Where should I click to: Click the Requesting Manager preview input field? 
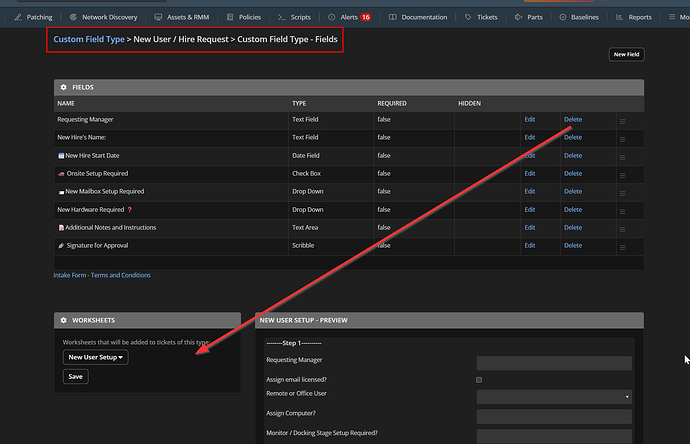(x=554, y=363)
